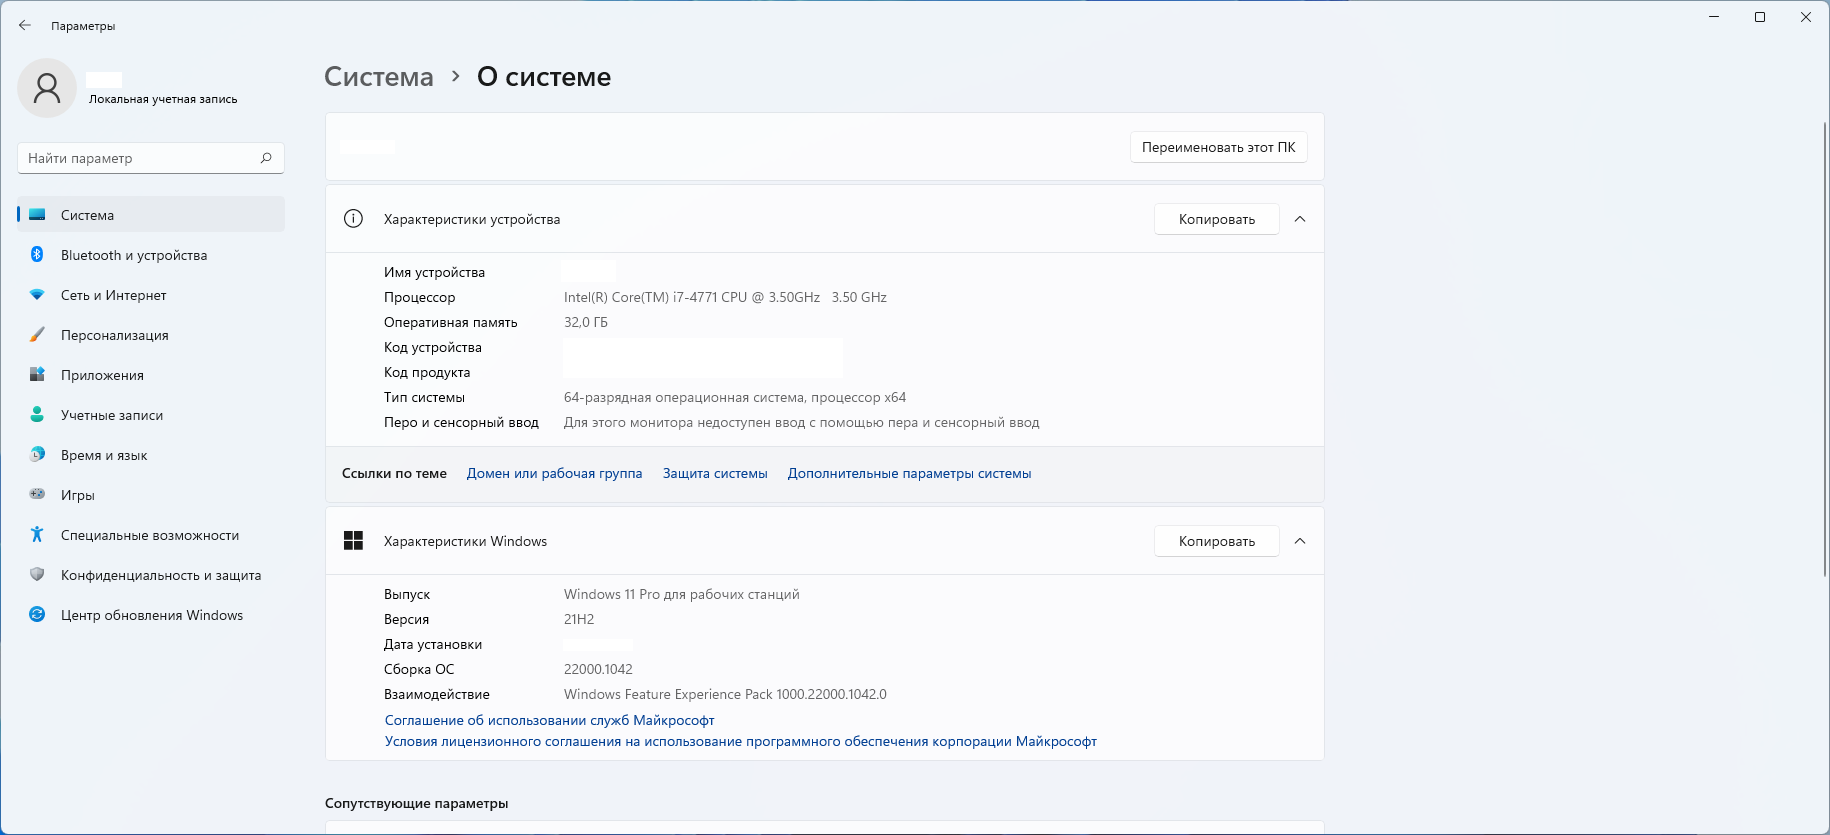Select Windows 11 Pro для рабочих станций

(x=682, y=594)
